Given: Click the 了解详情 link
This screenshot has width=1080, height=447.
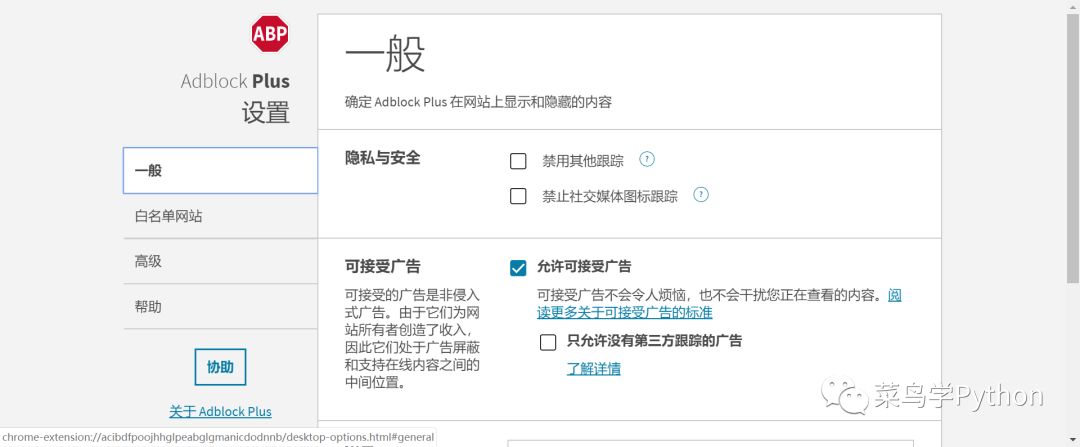Looking at the screenshot, I should (594, 368).
